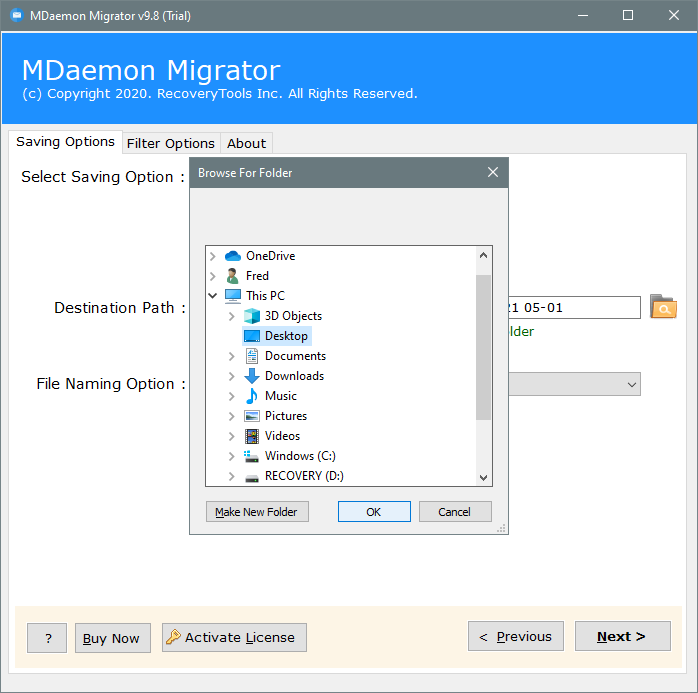
Task: Click the Pictures image icon
Action: coord(252,416)
